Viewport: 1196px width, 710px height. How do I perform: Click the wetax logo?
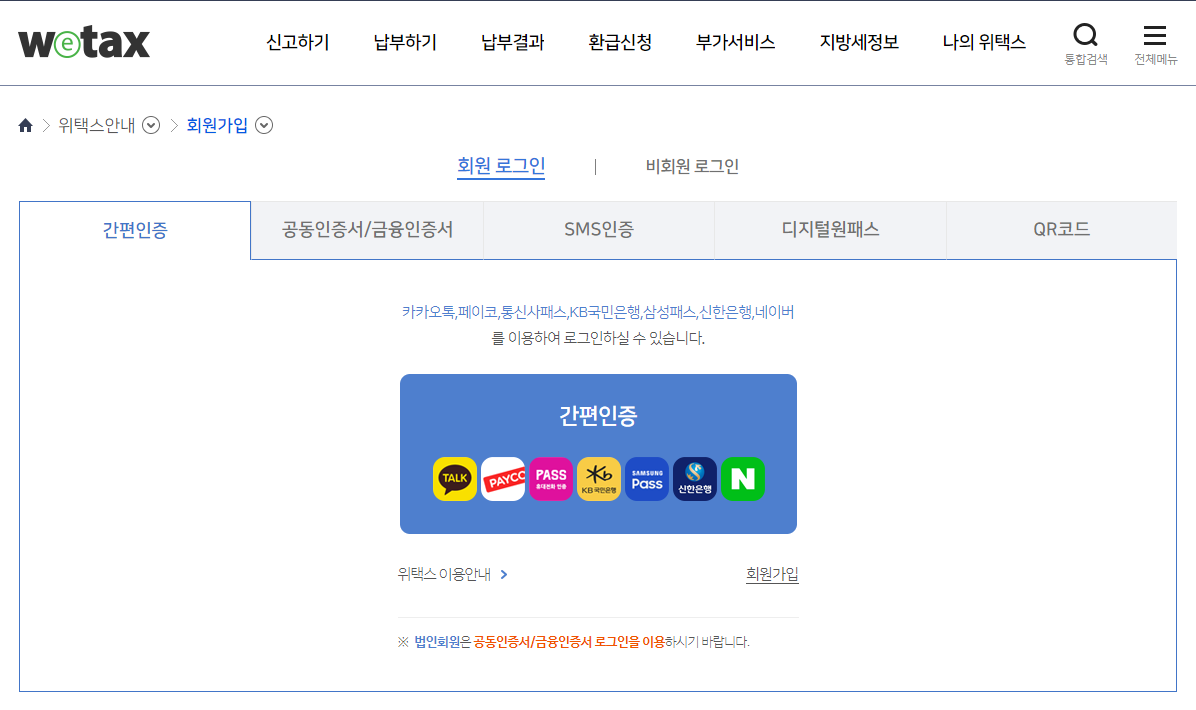coord(84,43)
